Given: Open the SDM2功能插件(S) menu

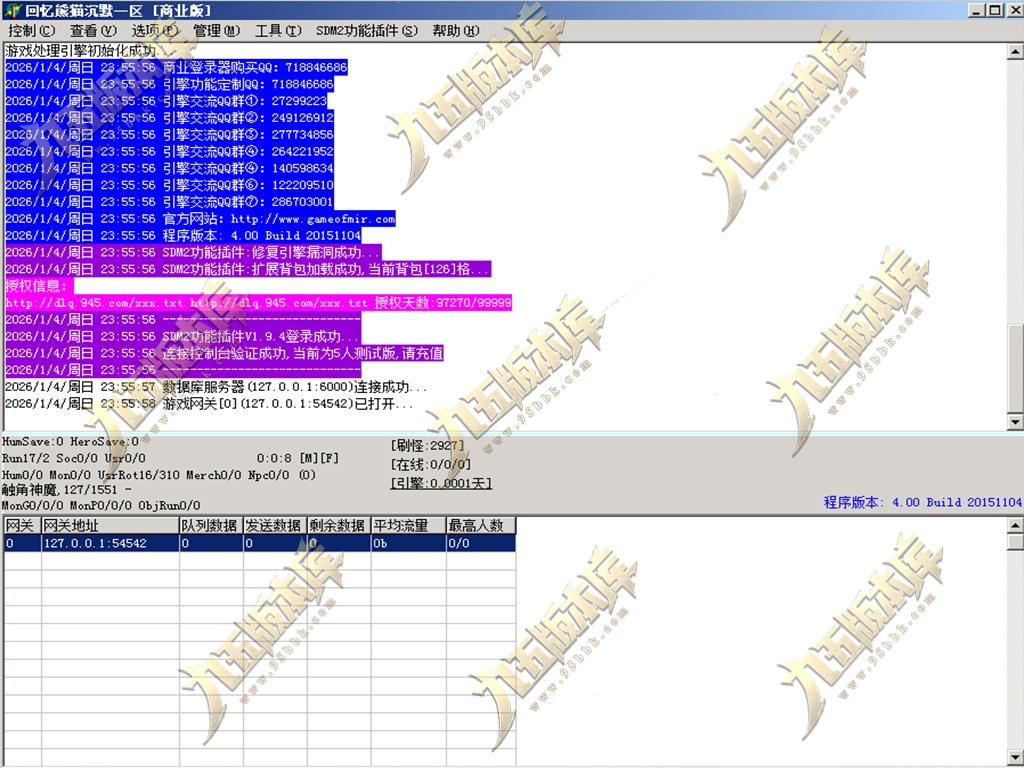Looking at the screenshot, I should click(x=366, y=31).
